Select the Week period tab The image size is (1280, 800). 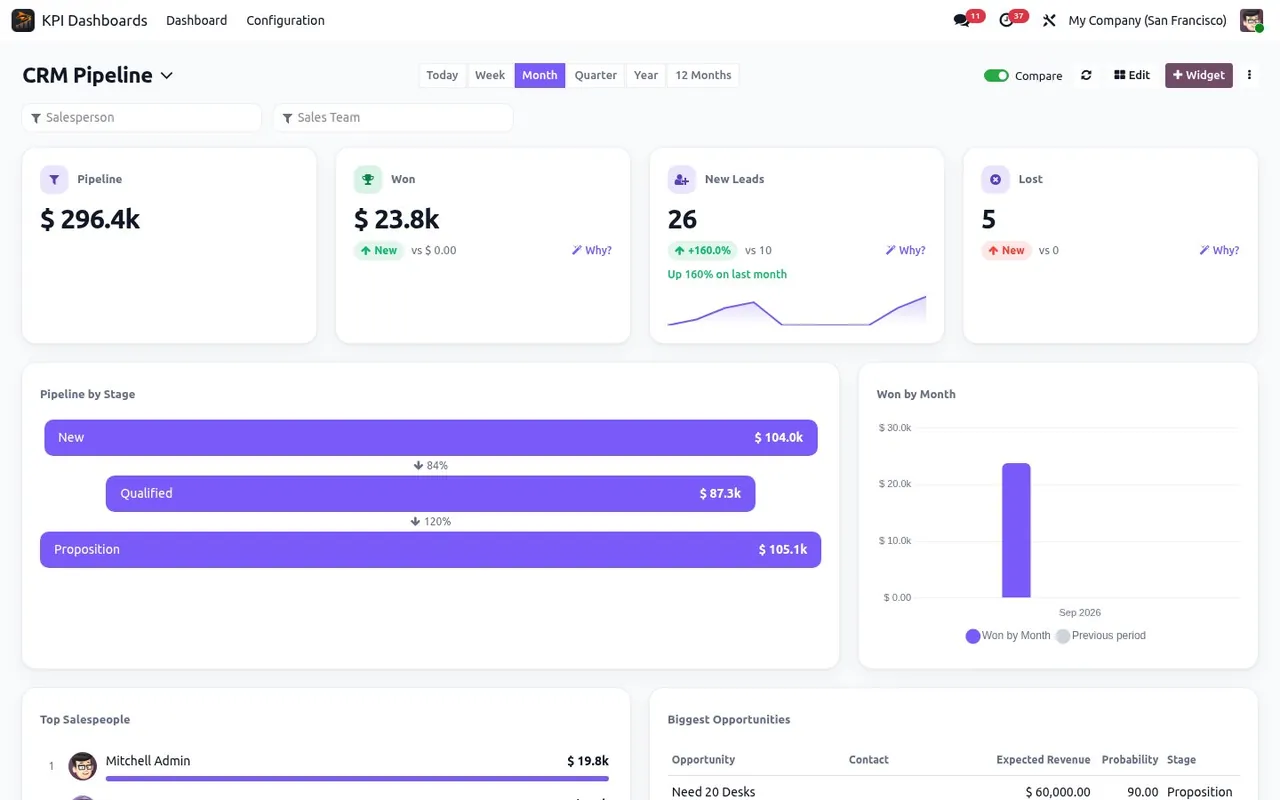[x=490, y=75]
